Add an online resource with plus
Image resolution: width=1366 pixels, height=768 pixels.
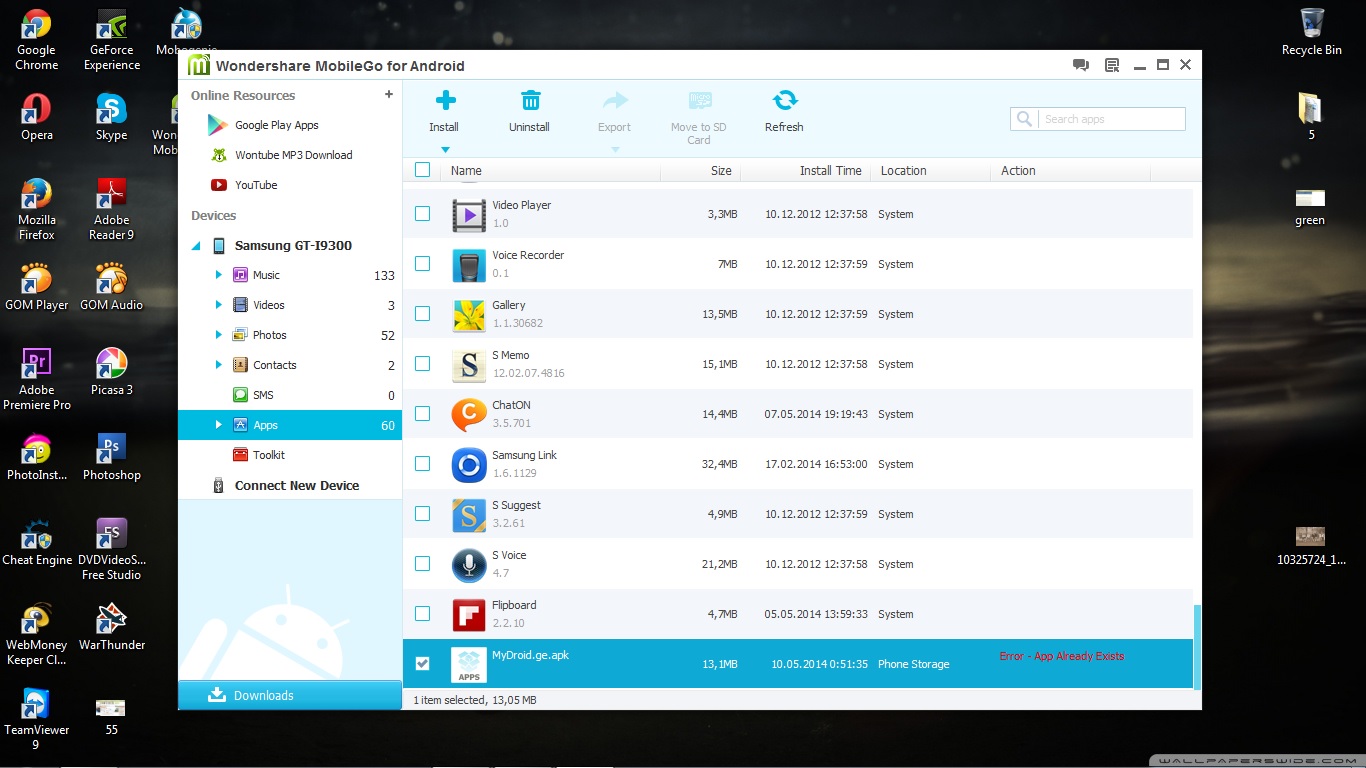point(389,95)
